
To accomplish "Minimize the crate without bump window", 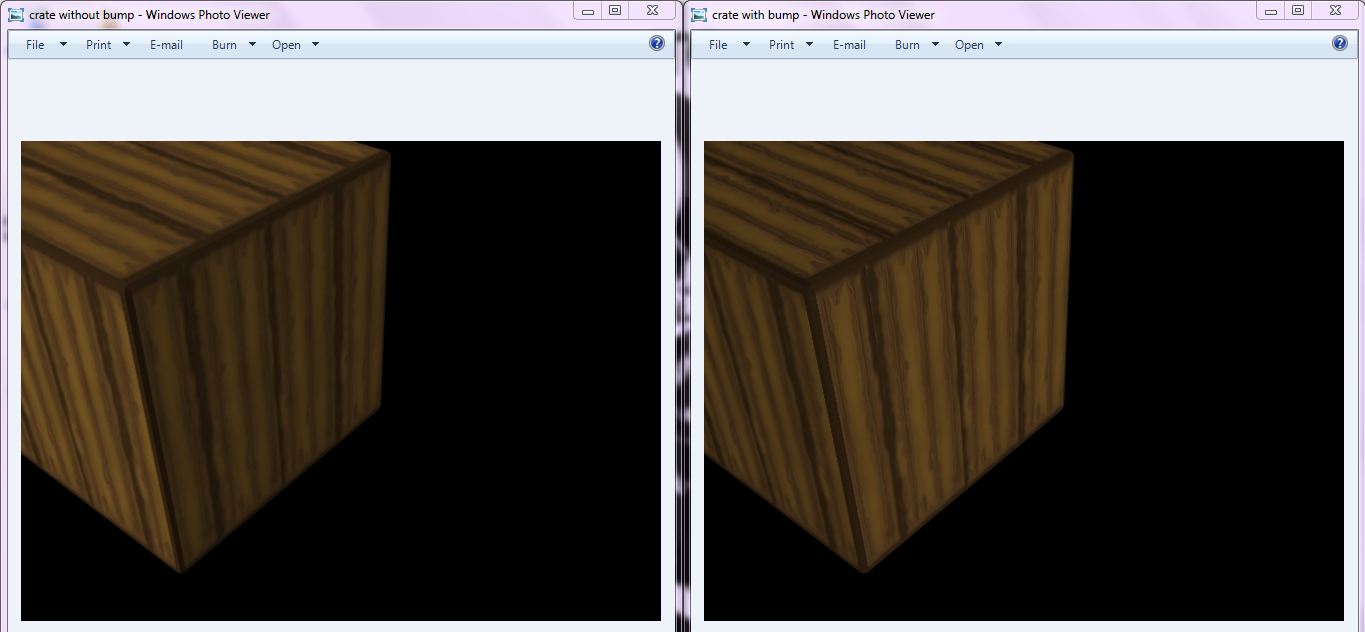I will point(588,10).
